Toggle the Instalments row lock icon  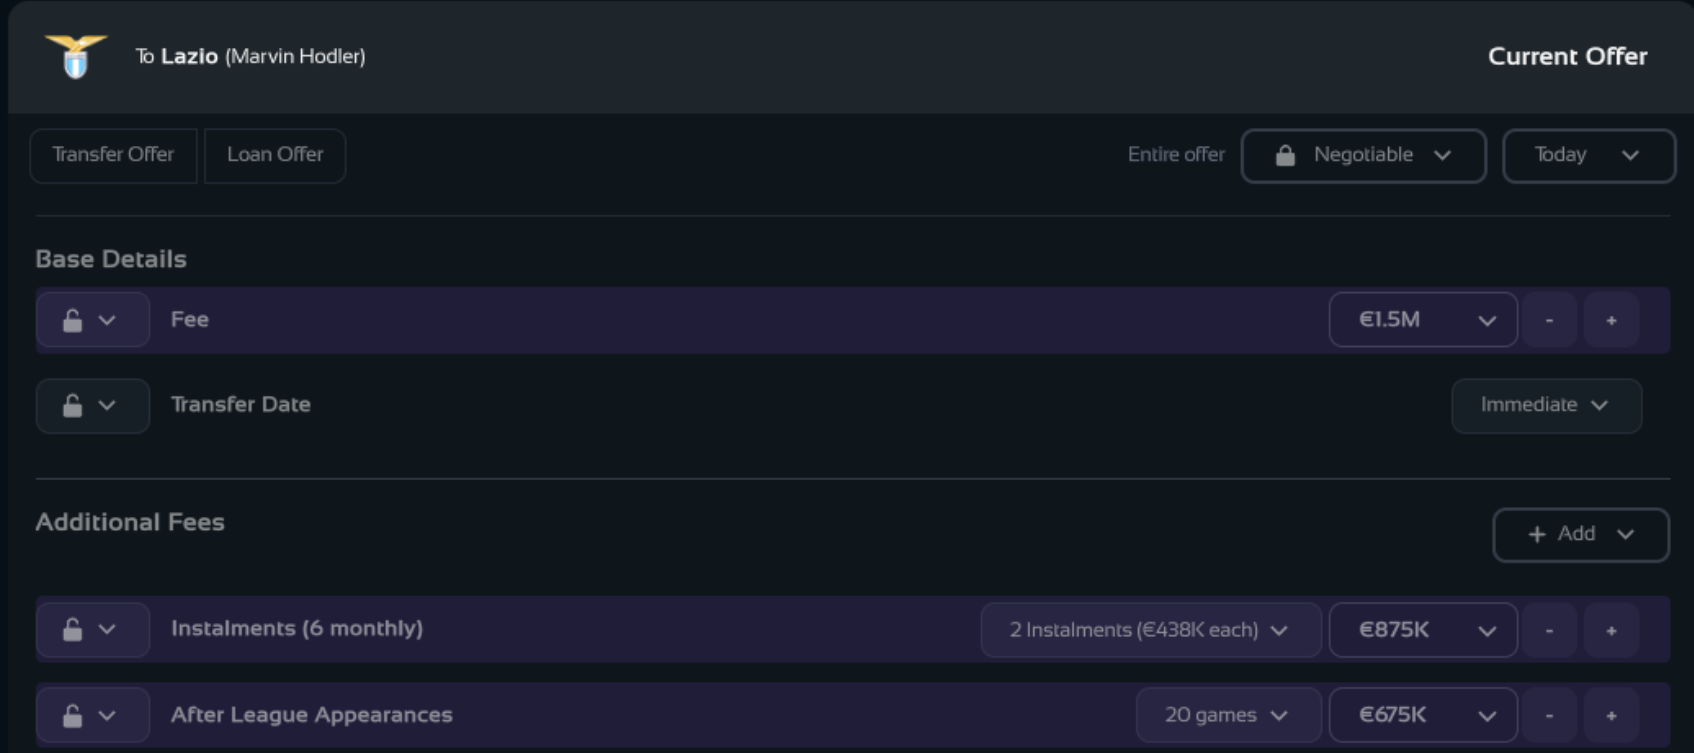click(73, 629)
